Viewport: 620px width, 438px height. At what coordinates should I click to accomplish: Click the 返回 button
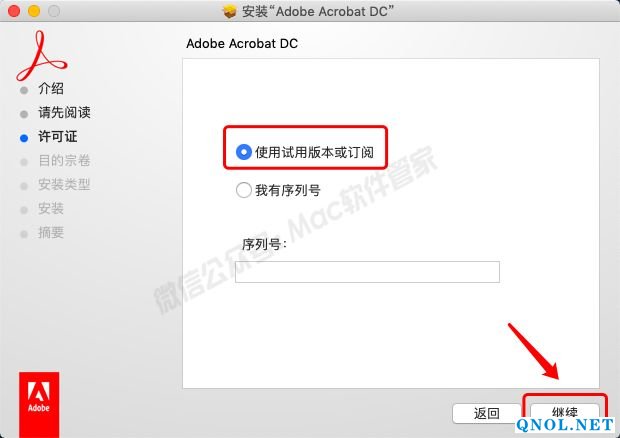pyautogui.click(x=487, y=413)
